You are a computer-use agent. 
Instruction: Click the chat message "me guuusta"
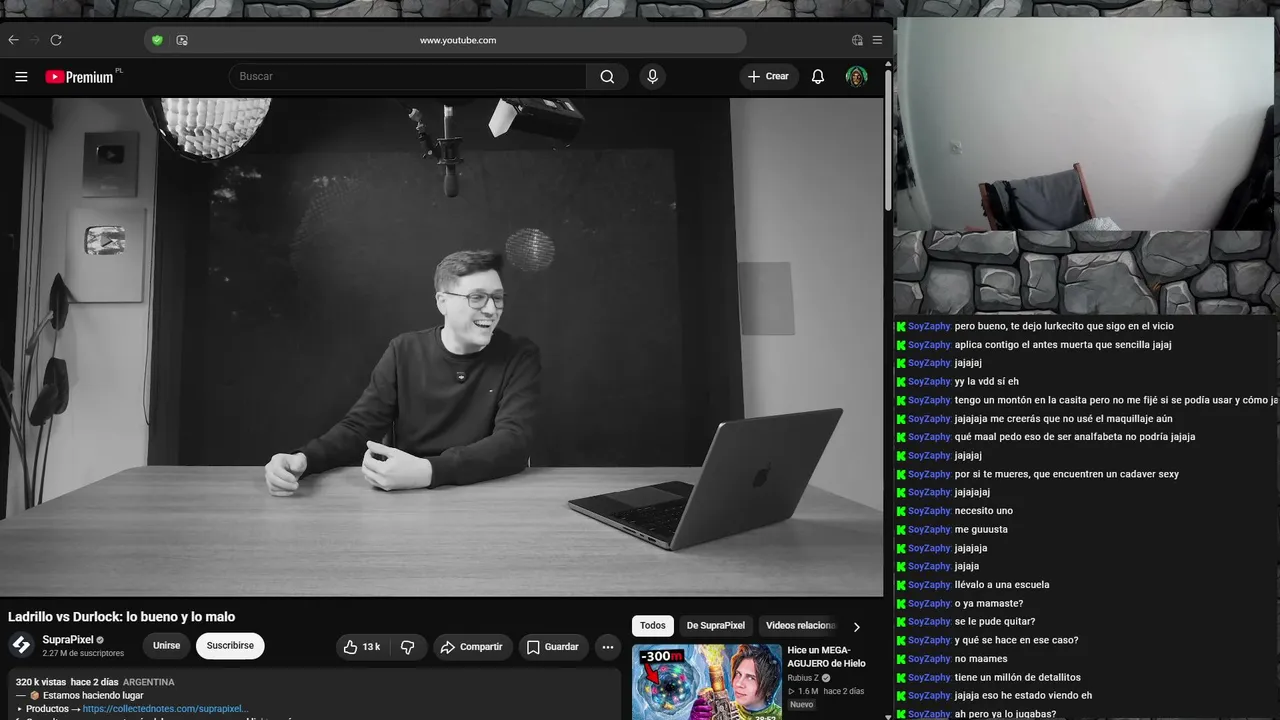[x=981, y=530]
